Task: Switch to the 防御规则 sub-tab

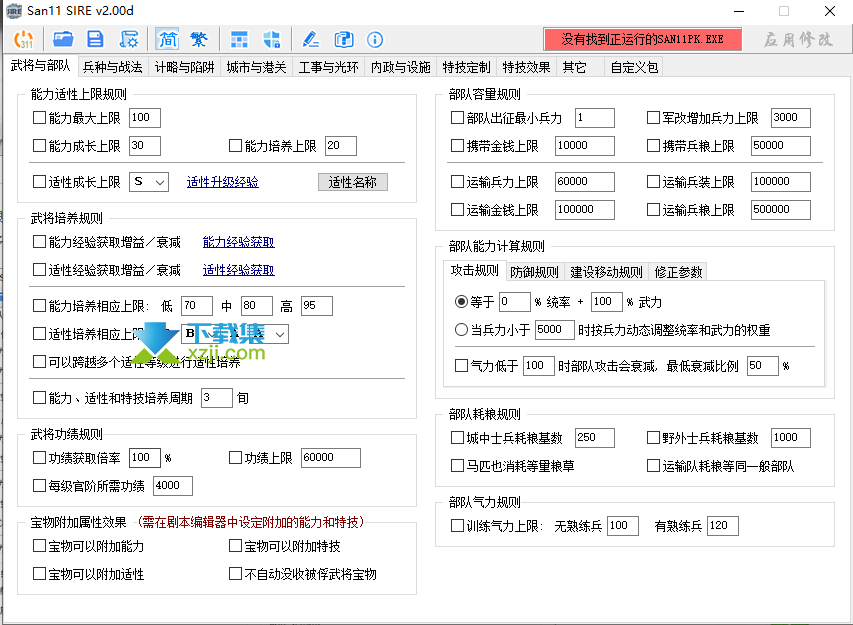Action: click(534, 272)
